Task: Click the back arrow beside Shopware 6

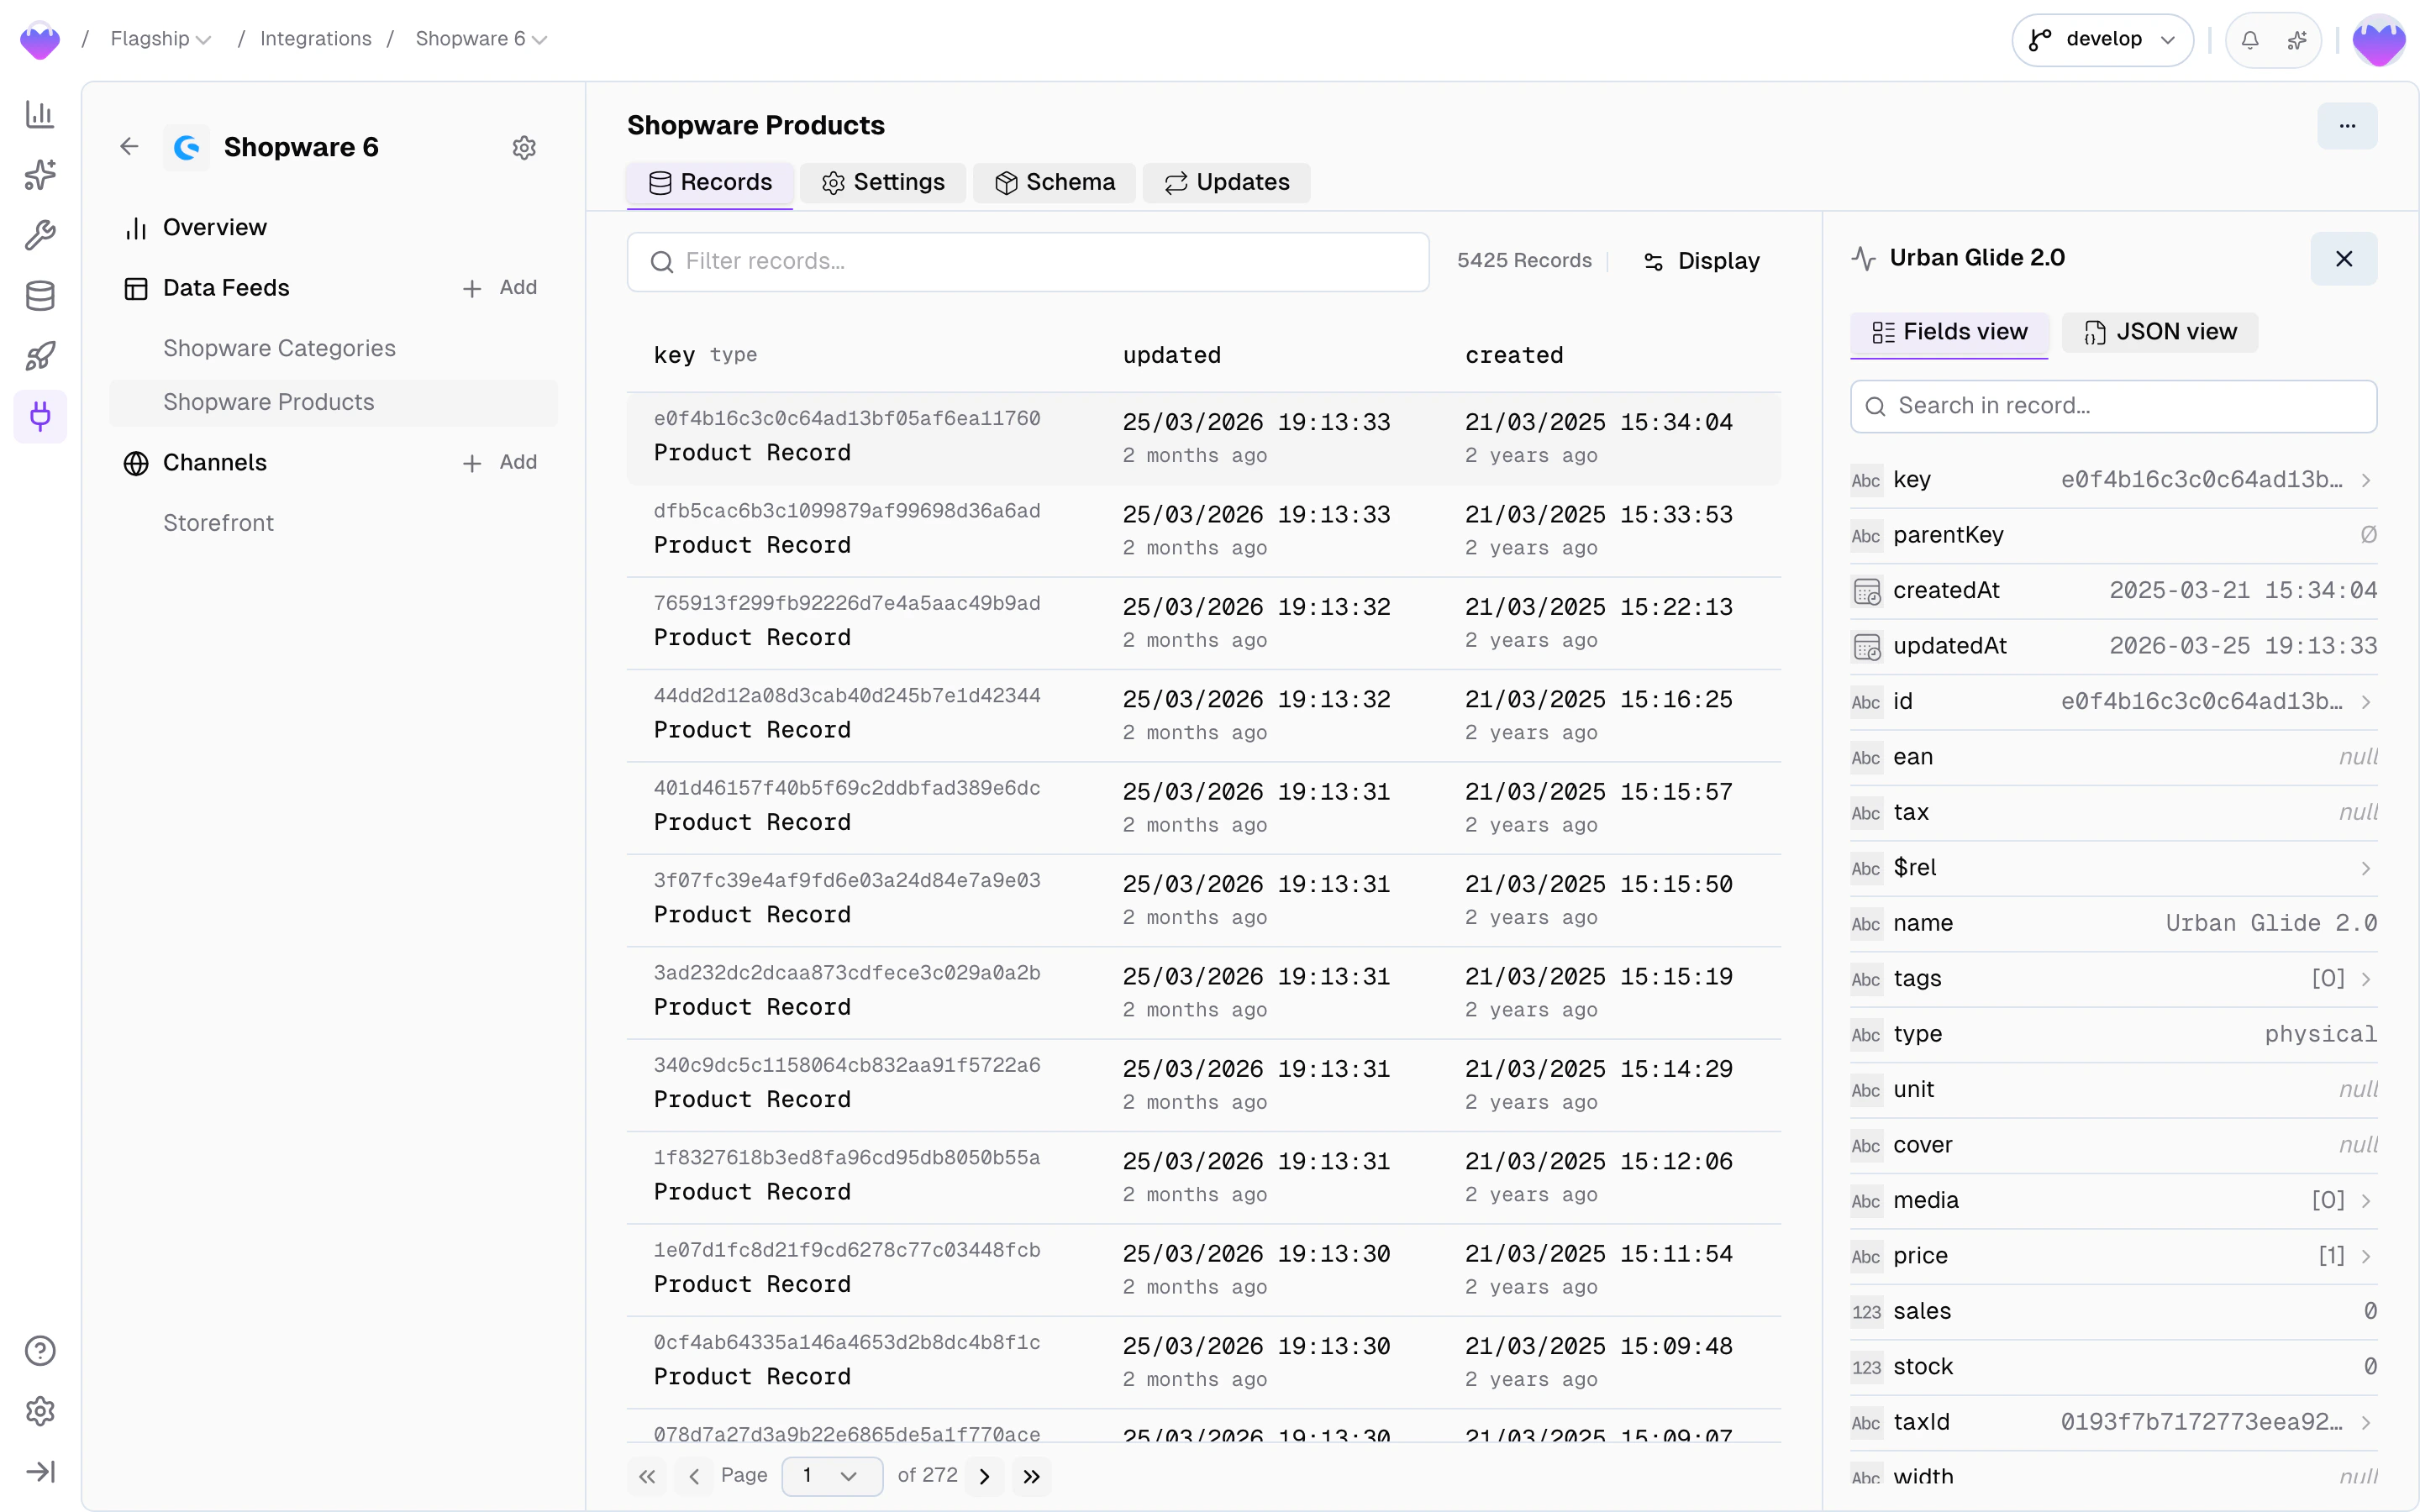Action: tap(129, 147)
